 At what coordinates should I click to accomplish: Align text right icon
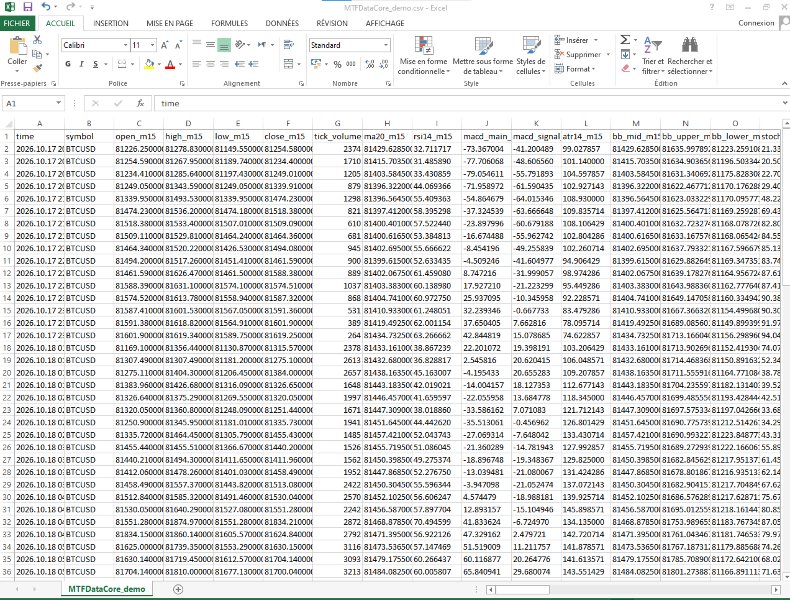(x=224, y=64)
